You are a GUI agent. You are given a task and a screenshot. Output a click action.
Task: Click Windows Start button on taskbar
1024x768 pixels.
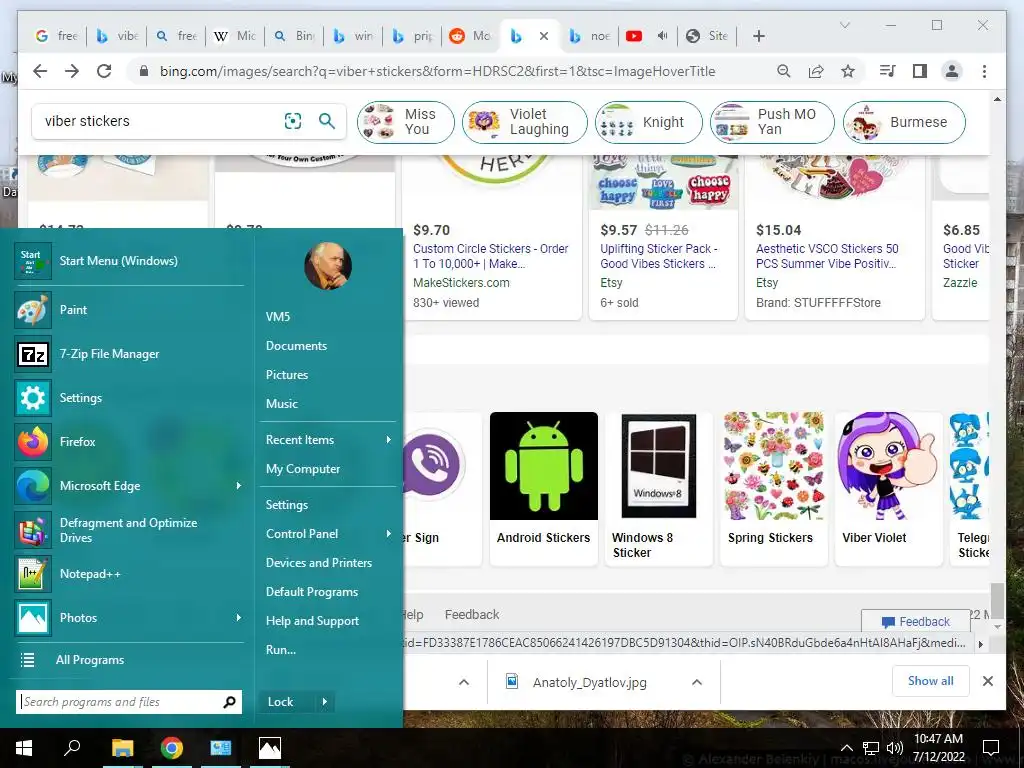pos(24,748)
